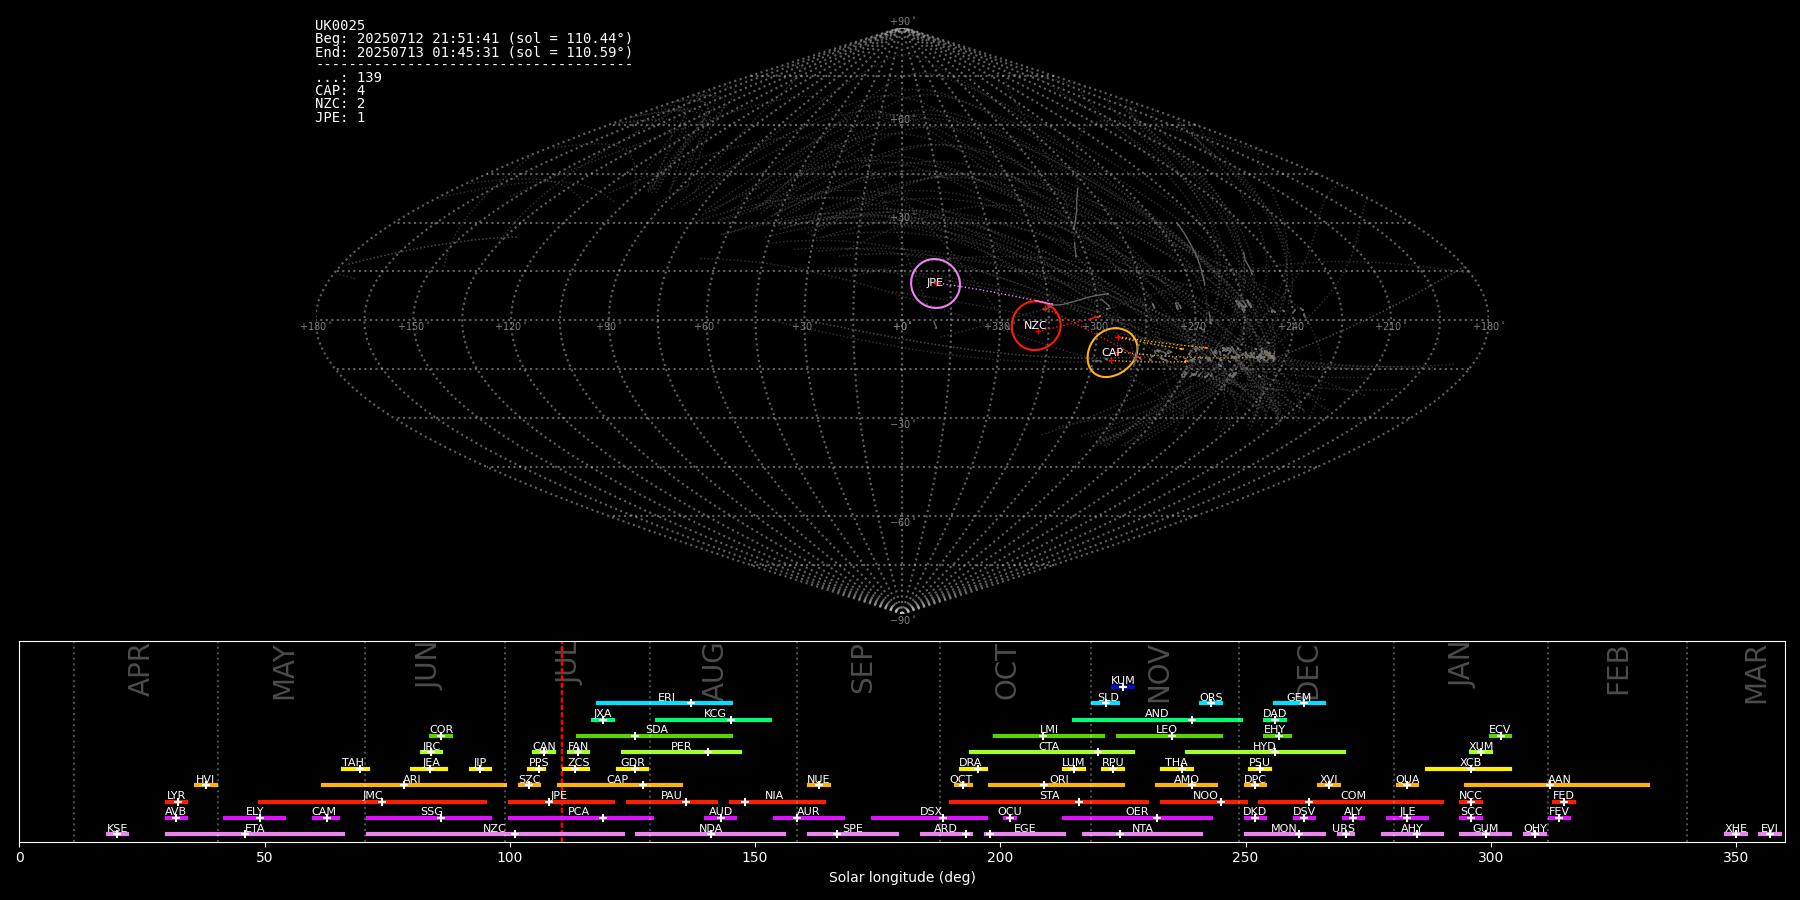Viewport: 1800px width, 900px height.
Task: Click the yellow XCB shower bar
Action: pos(1468,768)
